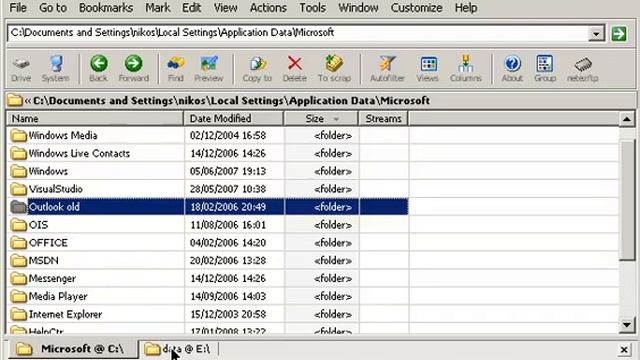Sort by the Streams column header
The height and width of the screenshot is (360, 640).
(x=383, y=119)
